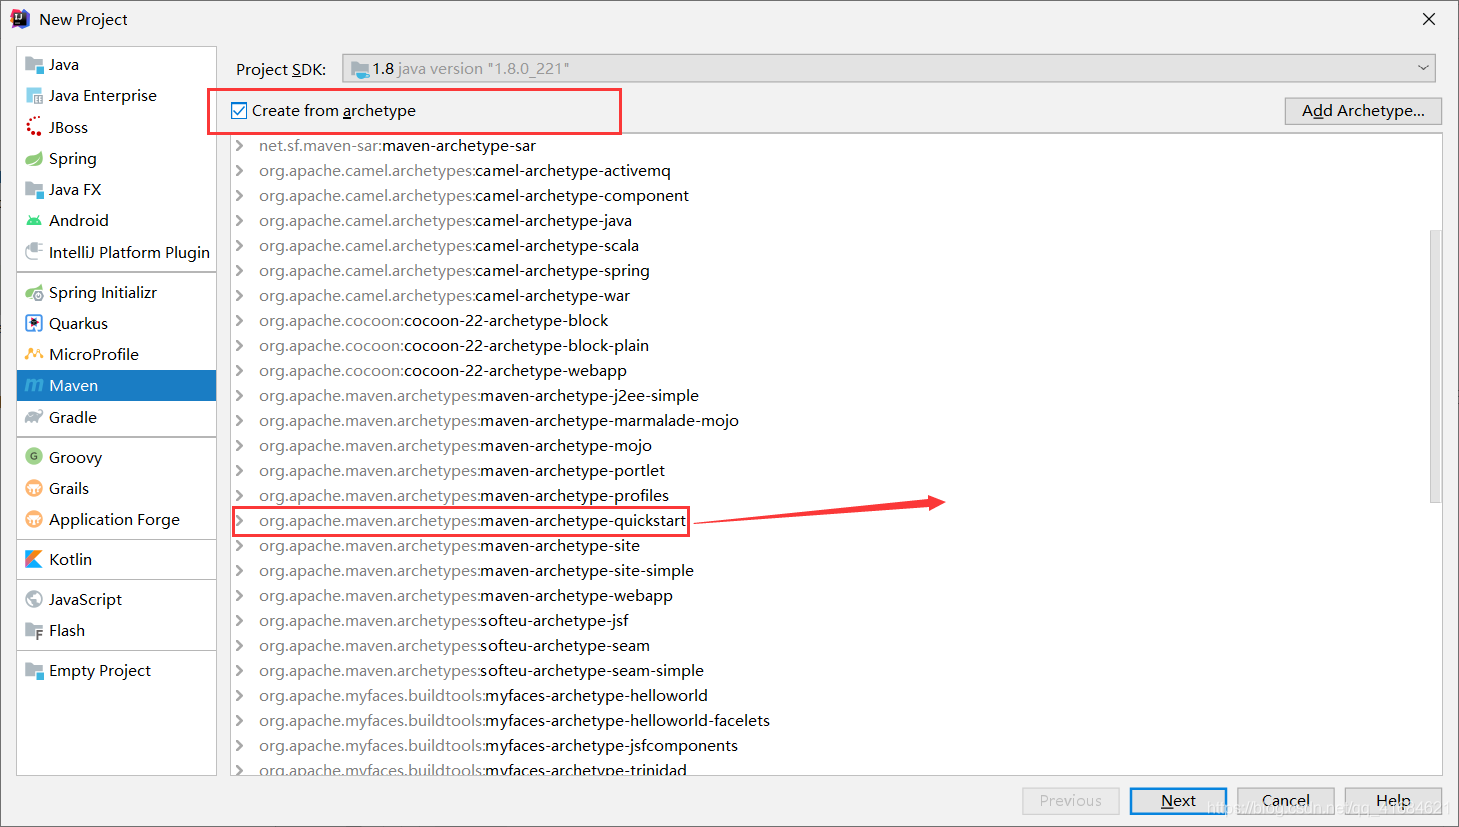Image resolution: width=1459 pixels, height=827 pixels.
Task: Click the archetype list vertical scrollbar
Action: 1436,366
